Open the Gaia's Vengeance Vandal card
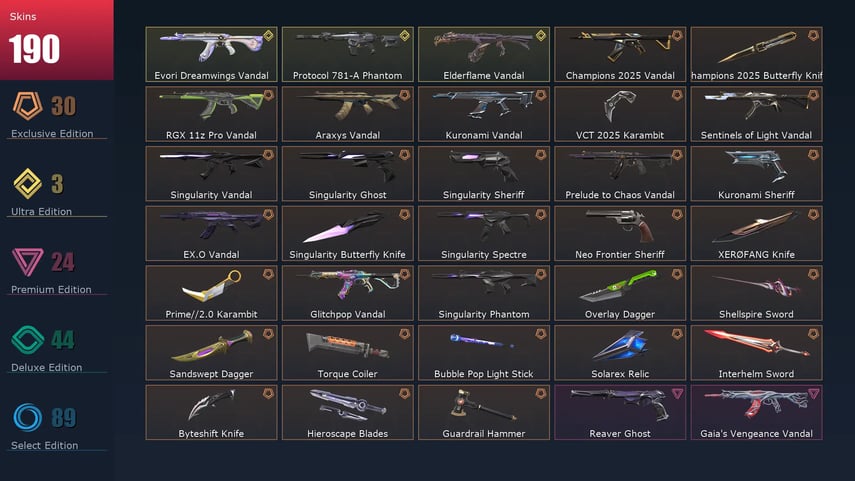 756,412
